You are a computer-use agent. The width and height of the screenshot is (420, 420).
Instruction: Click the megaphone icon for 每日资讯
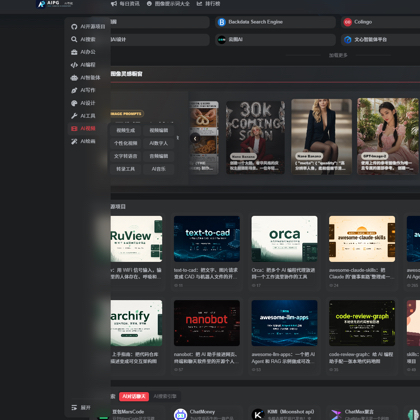[114, 4]
